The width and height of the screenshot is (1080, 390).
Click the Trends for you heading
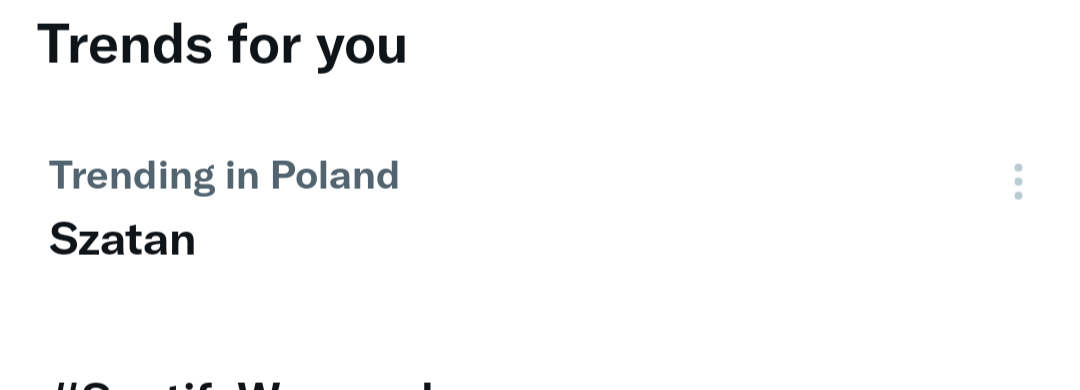tap(222, 45)
